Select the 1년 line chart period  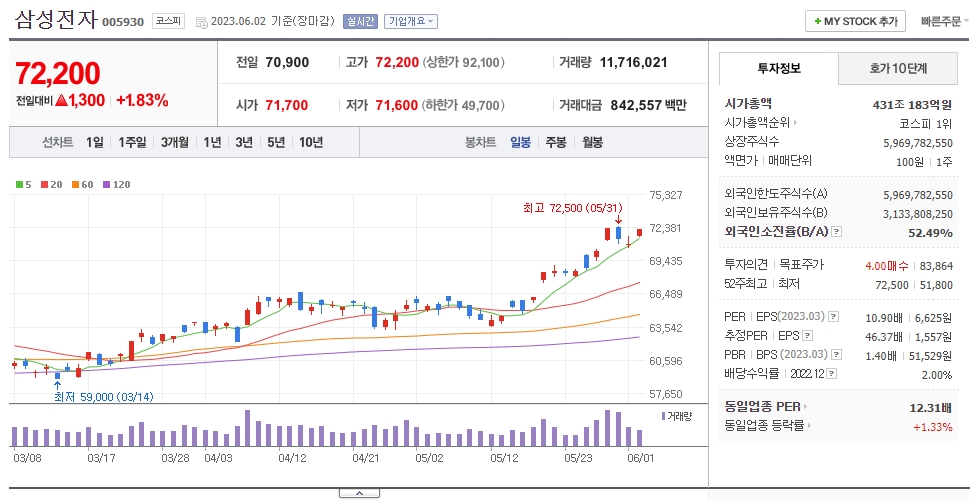(212, 142)
